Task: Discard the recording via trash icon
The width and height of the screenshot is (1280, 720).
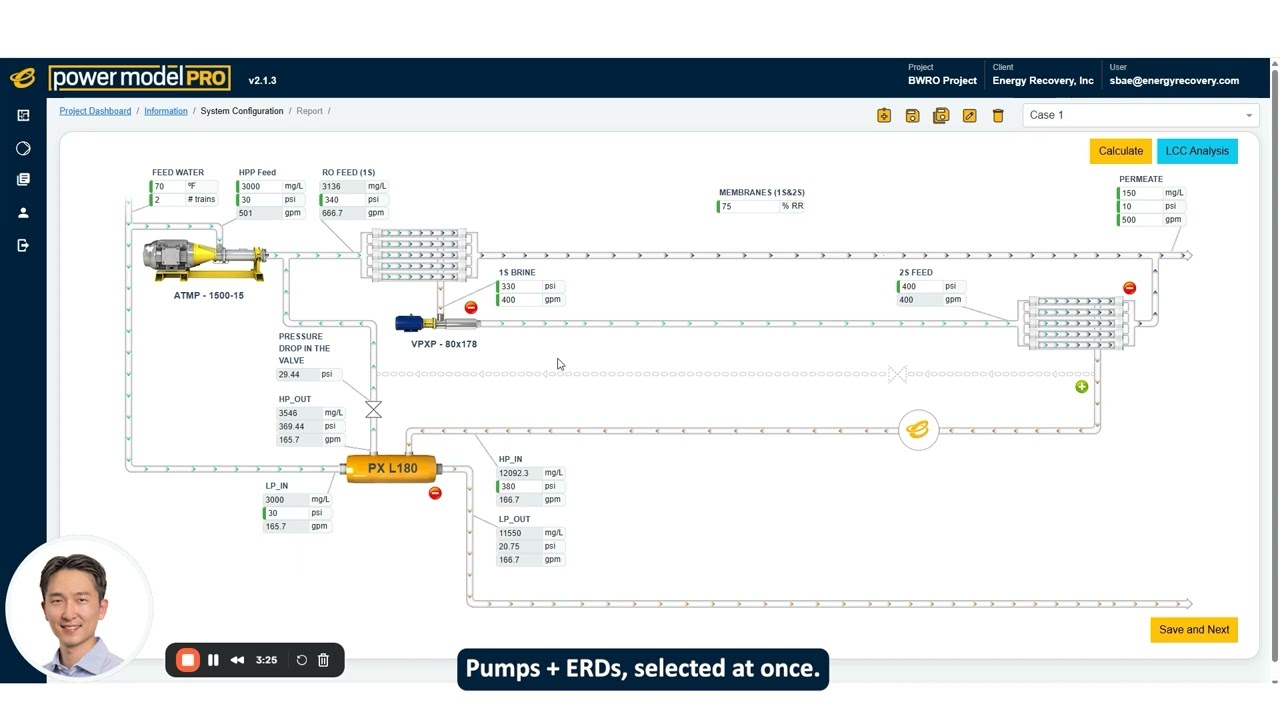Action: click(x=323, y=660)
